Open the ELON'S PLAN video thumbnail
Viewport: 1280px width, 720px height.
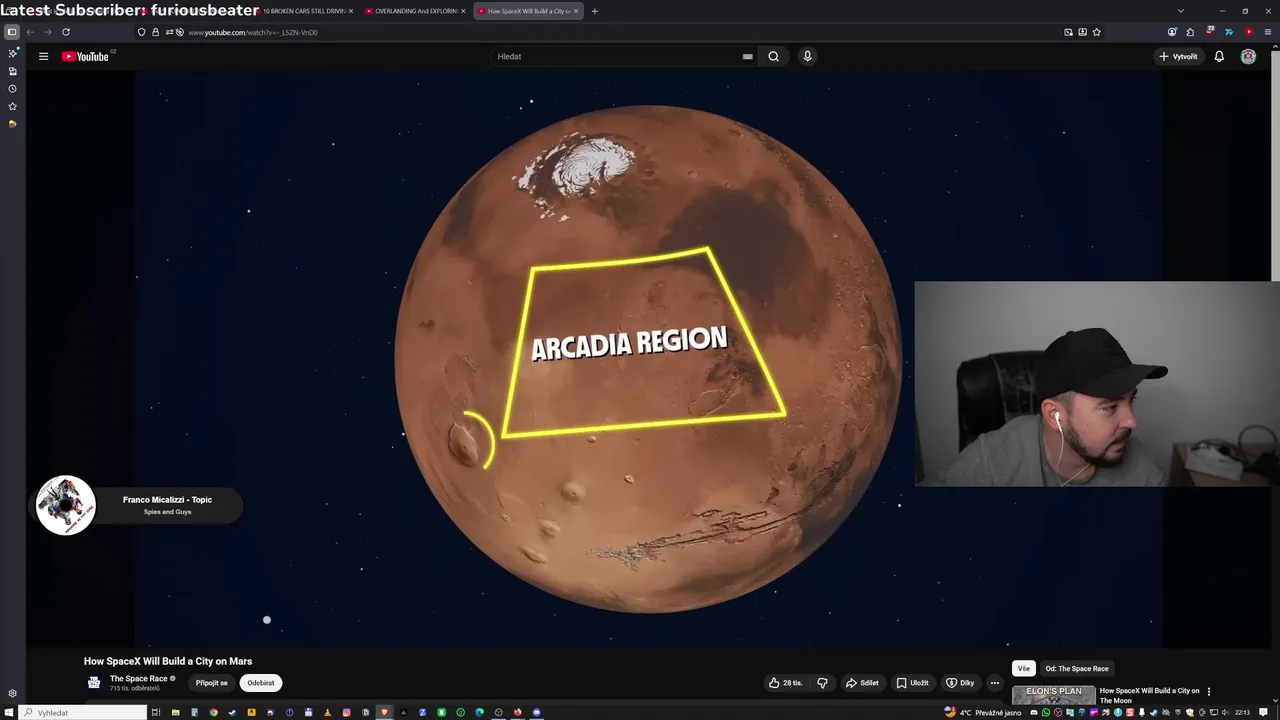[1054, 695]
